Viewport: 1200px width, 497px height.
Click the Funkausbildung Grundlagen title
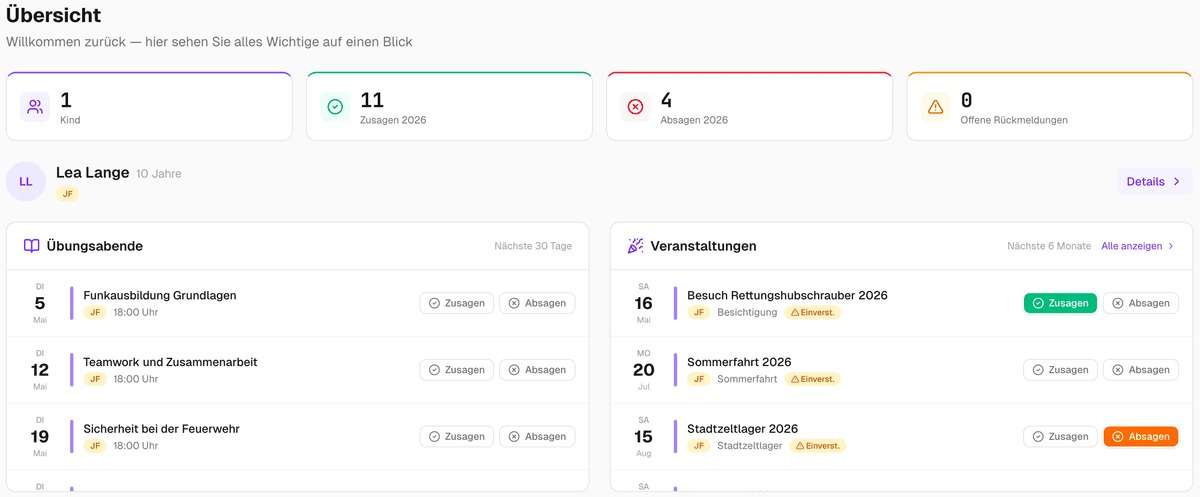click(160, 295)
